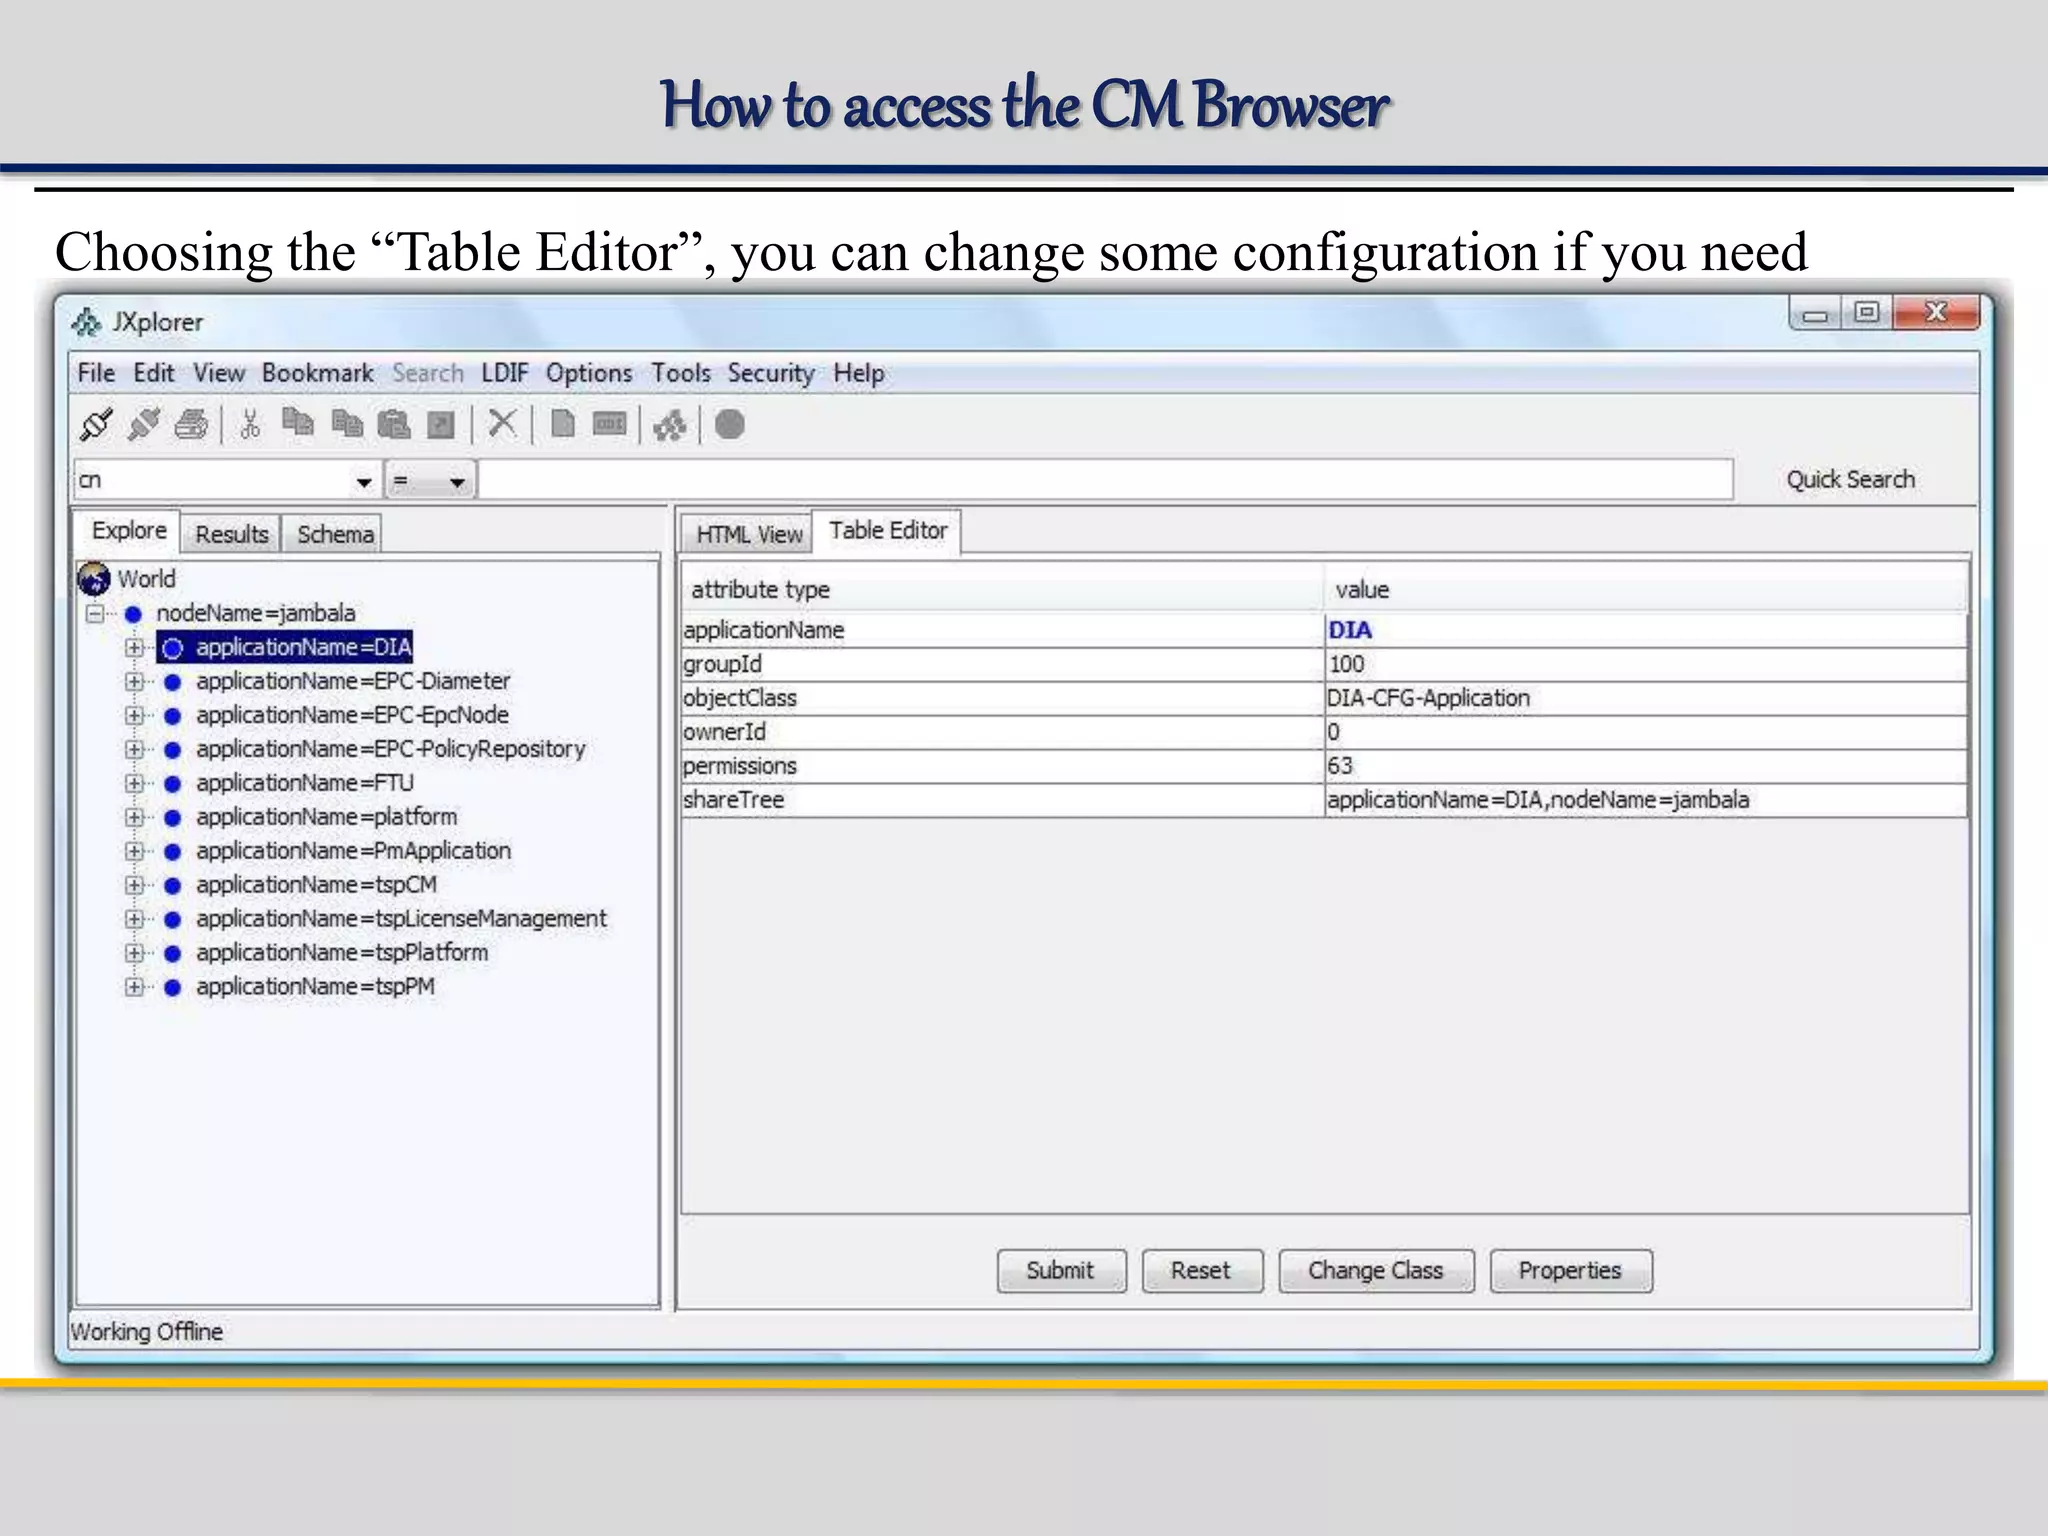
Task: Click the shareTree value cell
Action: coord(1645,801)
